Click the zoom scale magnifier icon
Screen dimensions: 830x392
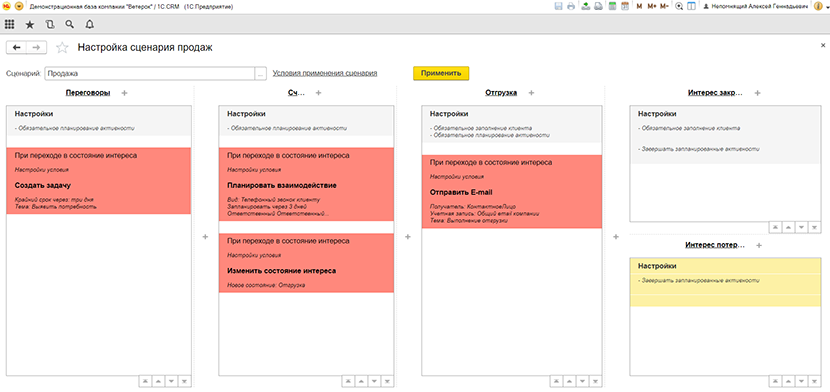tap(679, 6)
